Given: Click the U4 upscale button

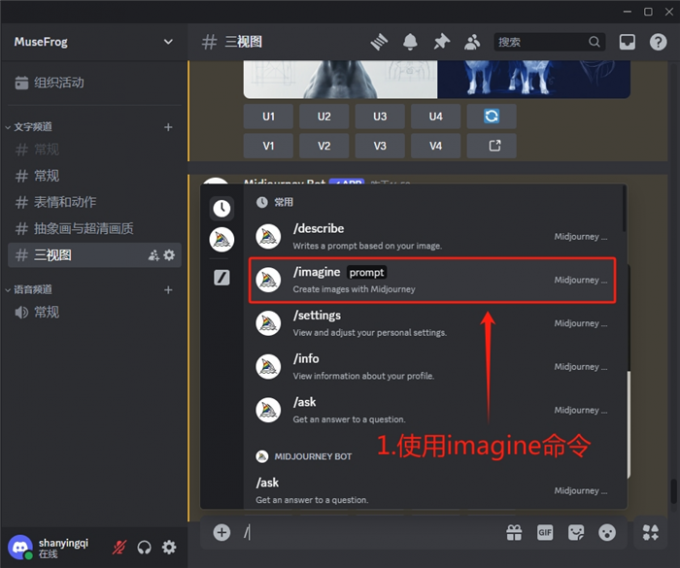Looking at the screenshot, I should (435, 116).
